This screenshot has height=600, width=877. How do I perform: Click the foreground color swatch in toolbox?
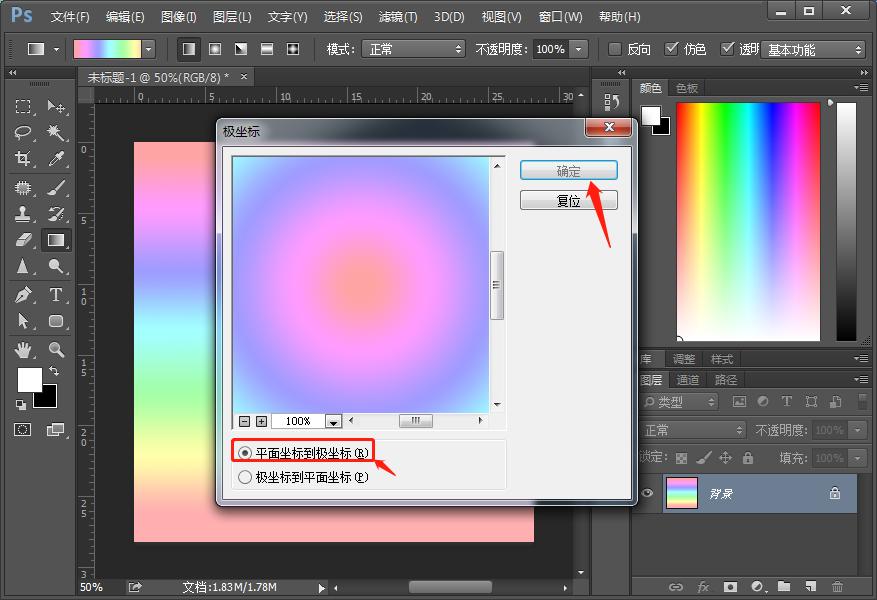(29, 379)
